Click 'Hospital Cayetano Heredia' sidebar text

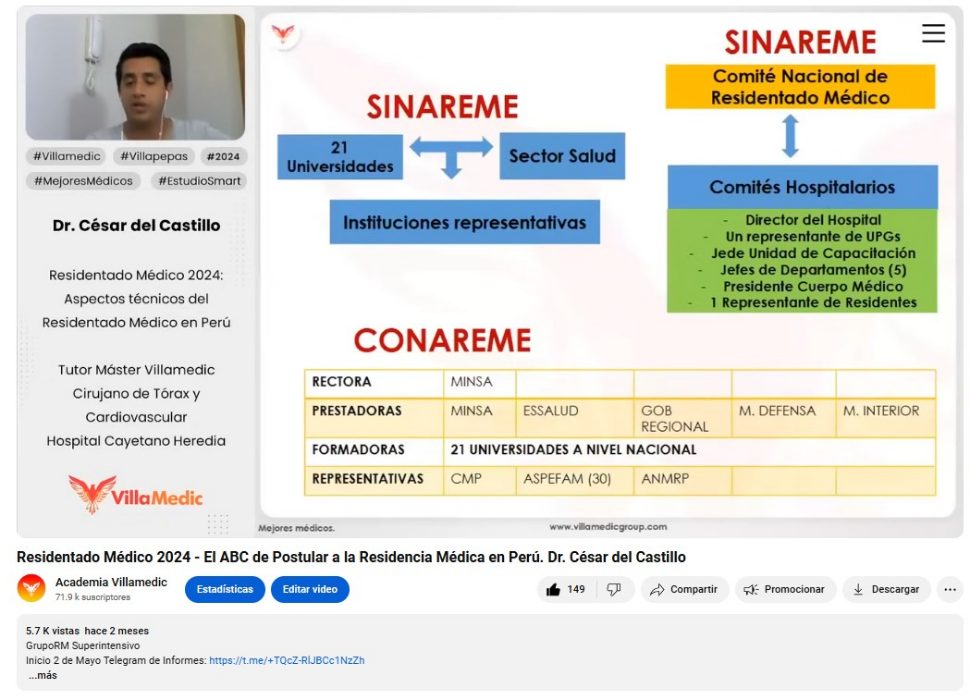point(136,441)
